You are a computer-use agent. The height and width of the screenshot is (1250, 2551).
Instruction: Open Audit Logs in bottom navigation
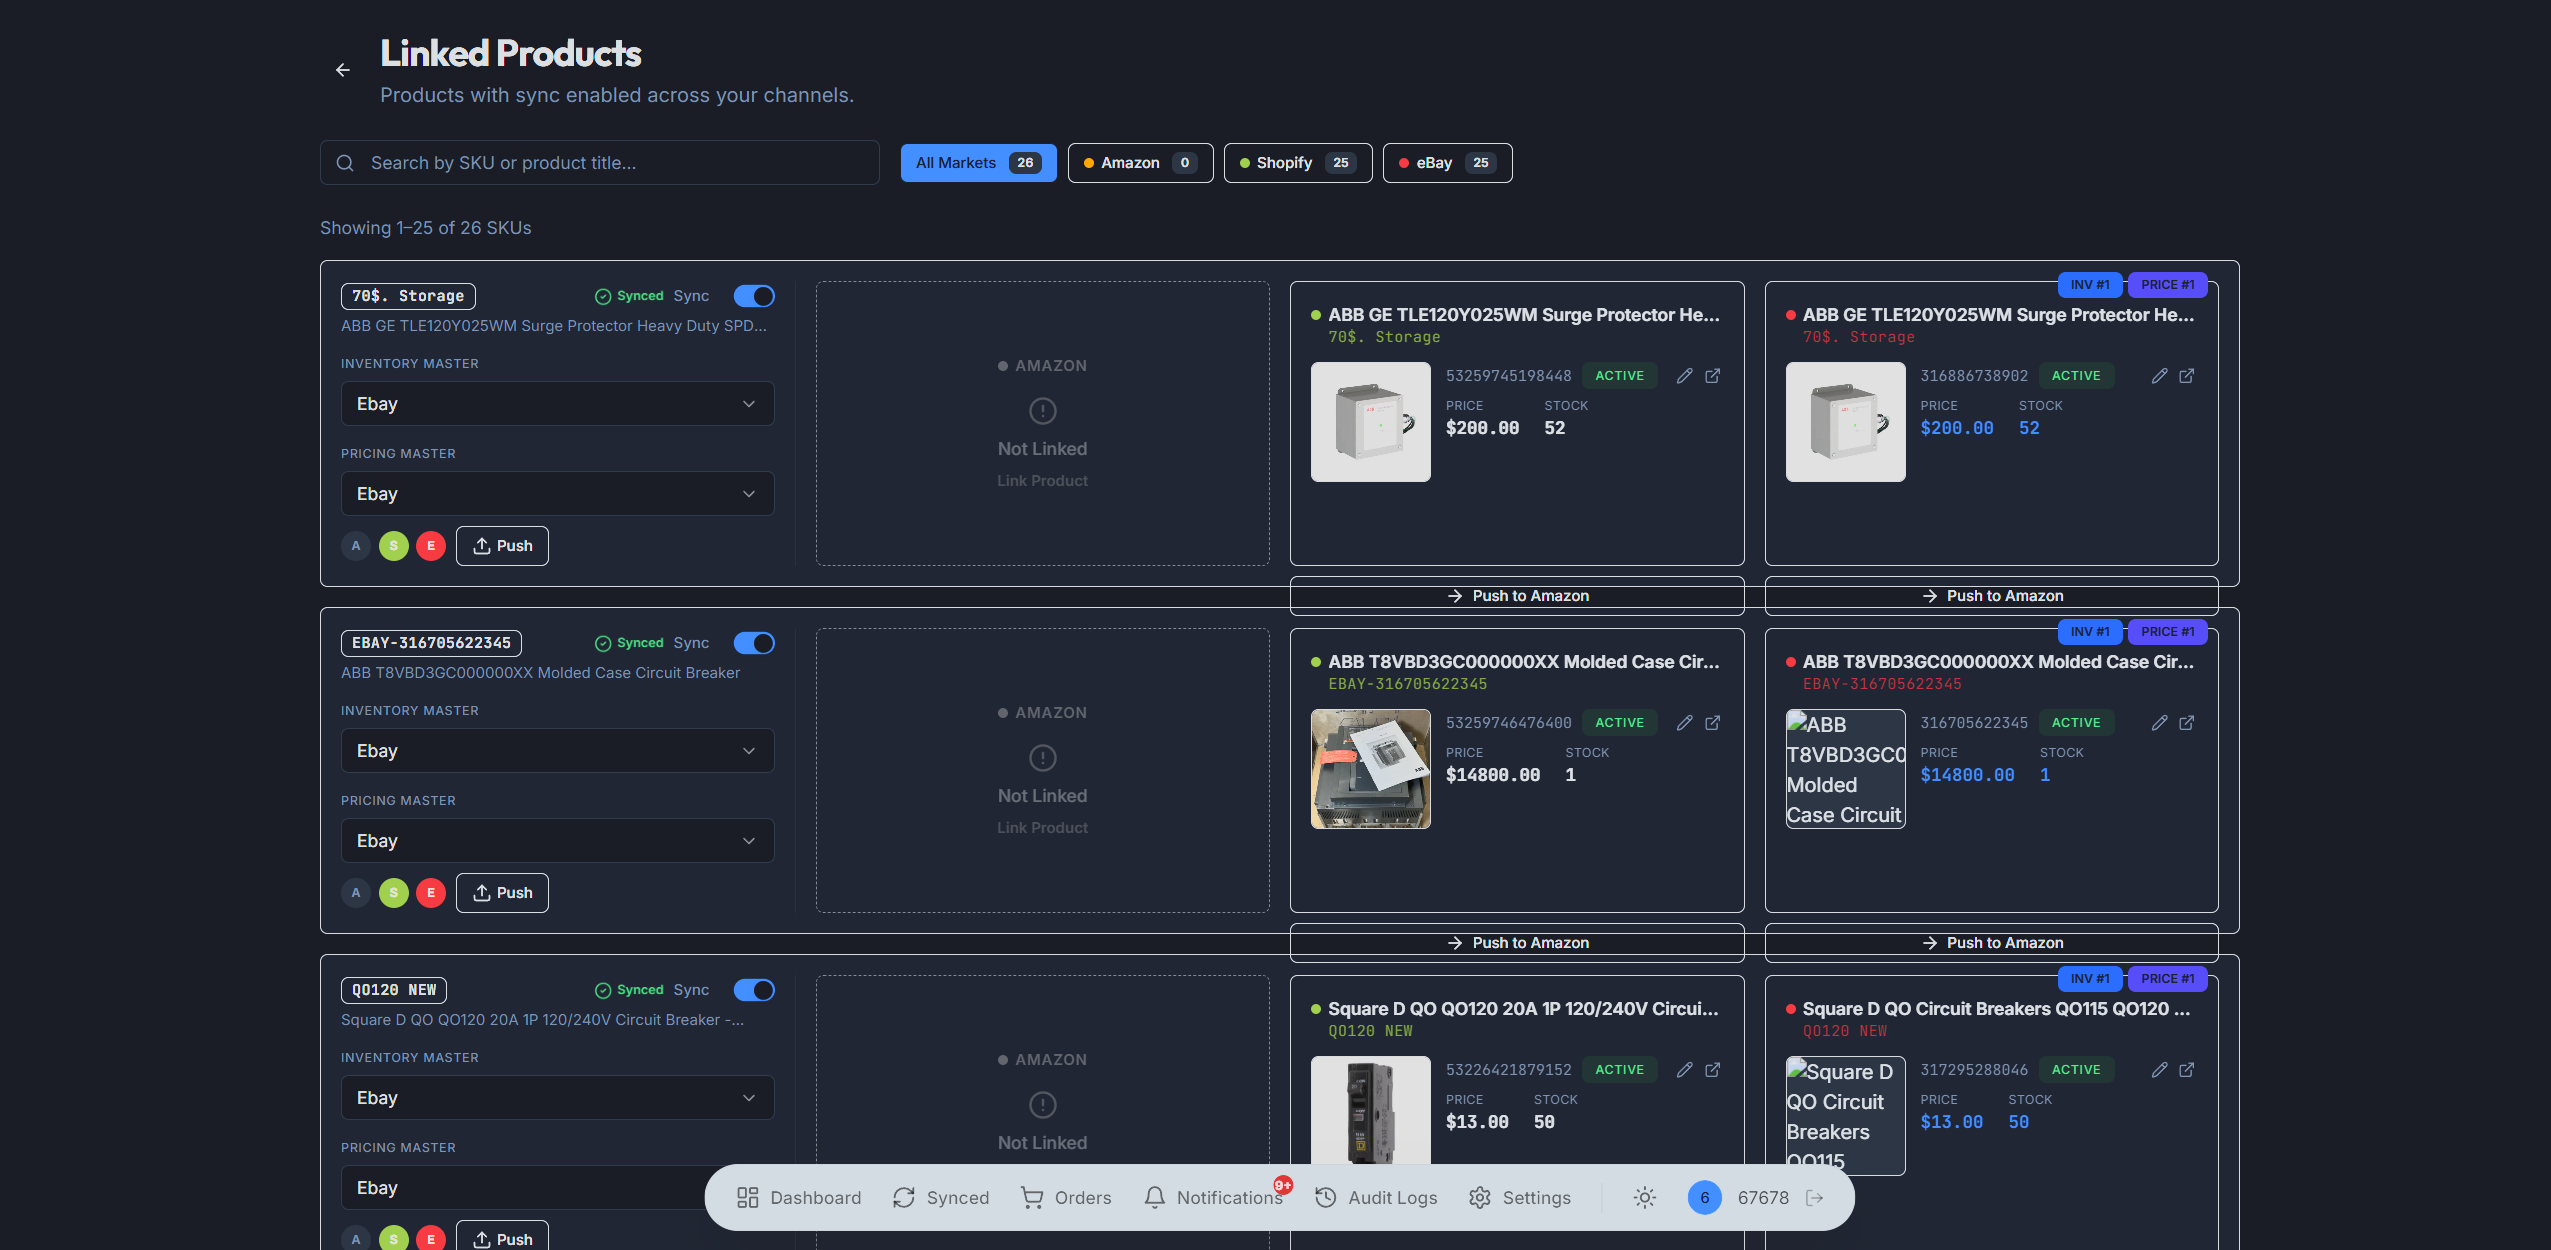tap(1376, 1198)
